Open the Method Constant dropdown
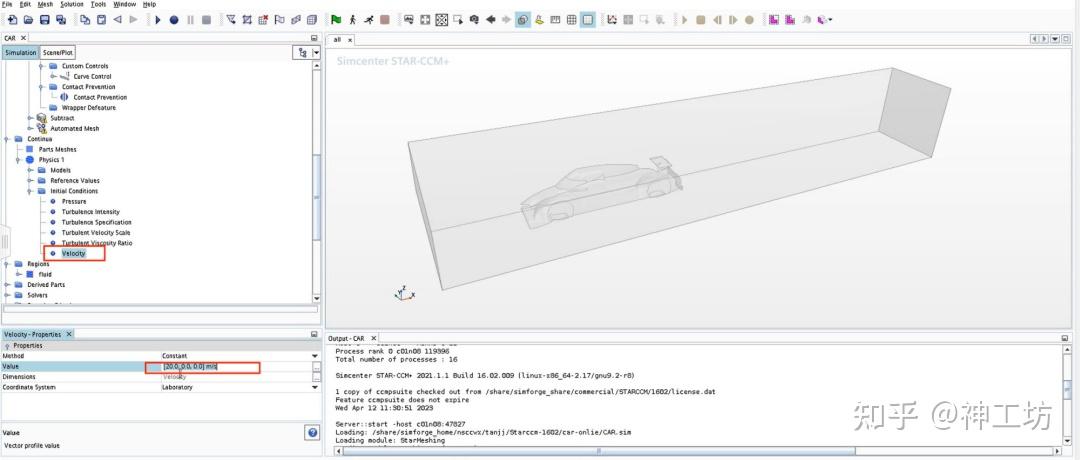 316,356
